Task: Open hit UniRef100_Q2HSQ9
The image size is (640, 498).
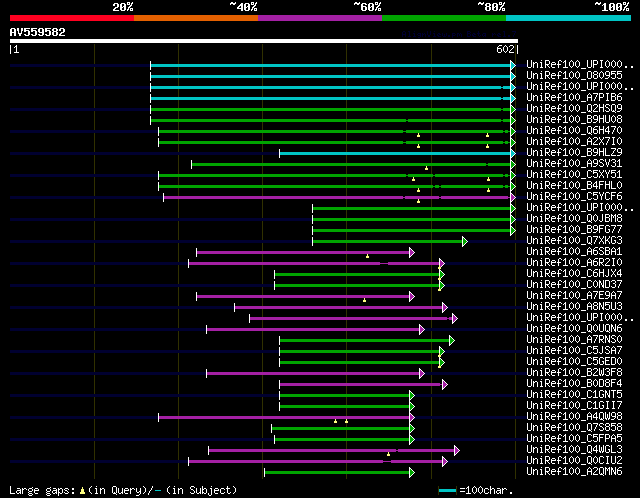Action: point(574,109)
